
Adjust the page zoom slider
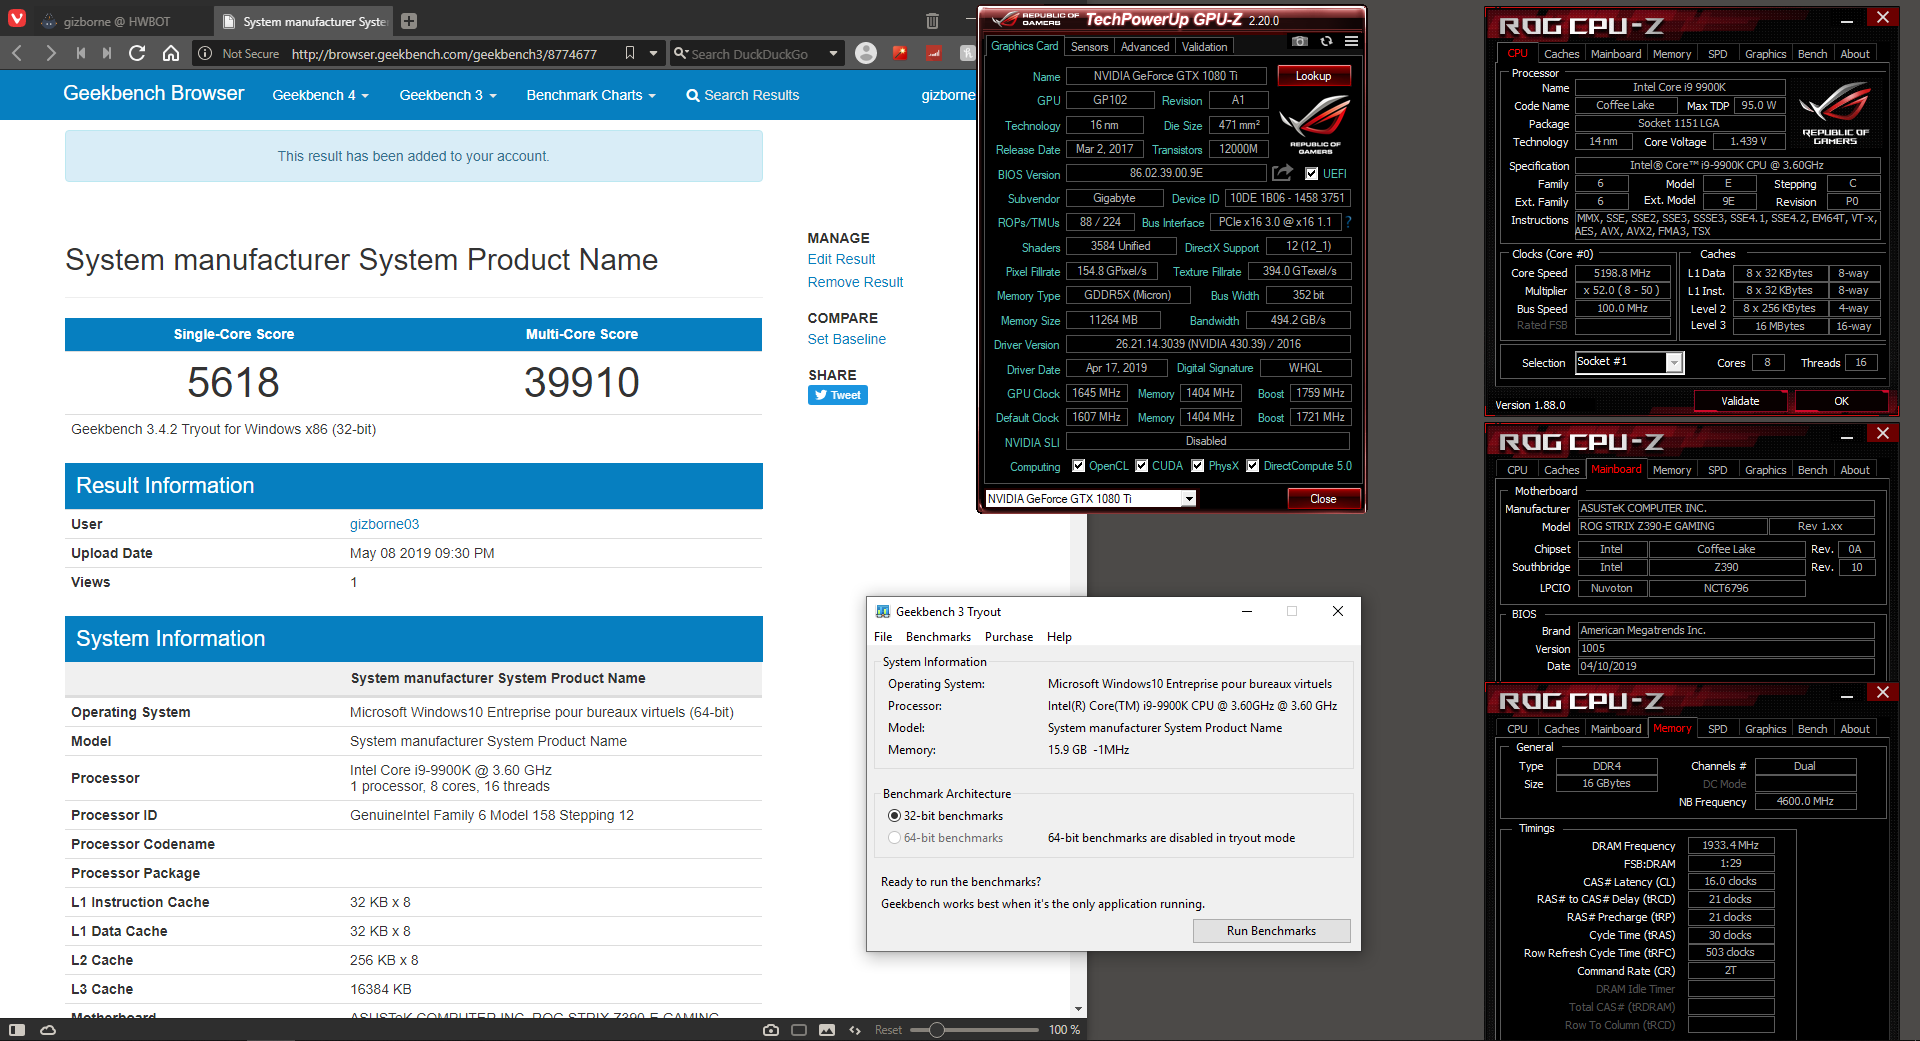tap(936, 1030)
